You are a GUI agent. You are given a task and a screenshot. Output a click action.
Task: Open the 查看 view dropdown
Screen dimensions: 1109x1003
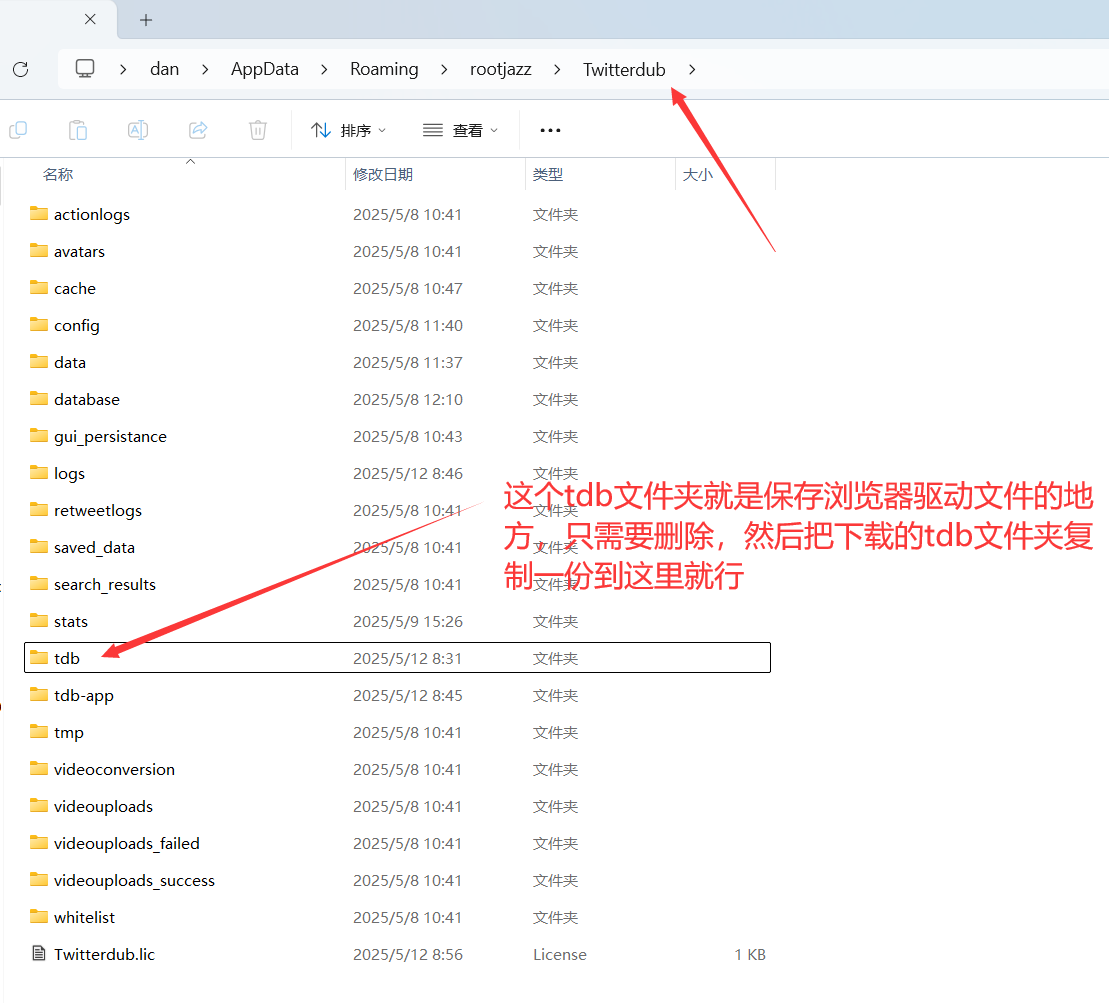click(x=460, y=130)
